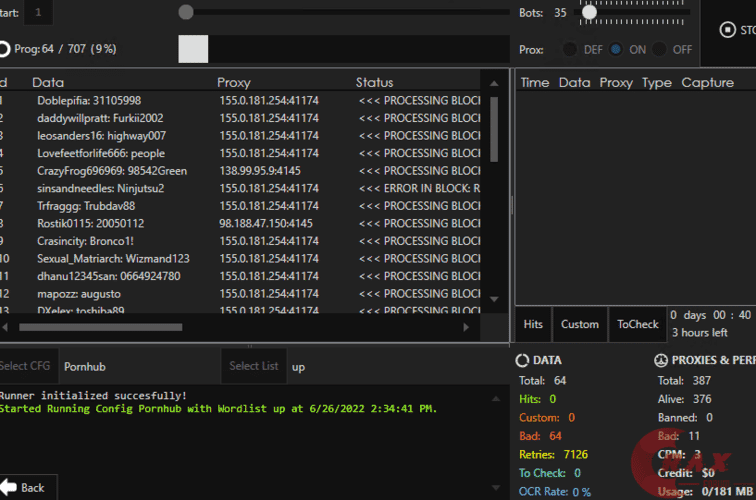Click the STOP button icon
The image size is (756, 500).
pyautogui.click(x=727, y=29)
